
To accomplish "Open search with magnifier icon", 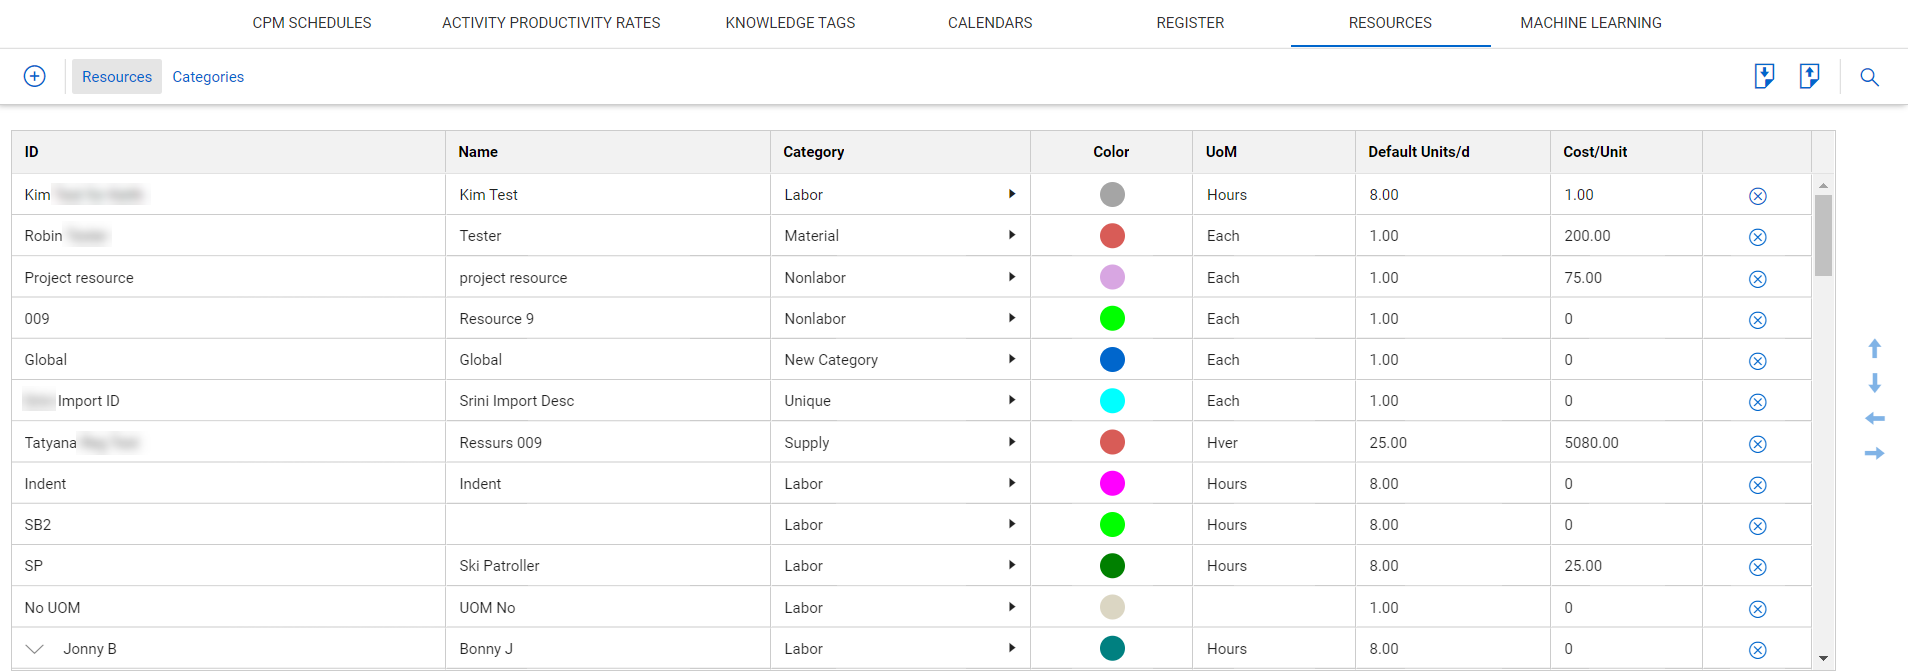I will [1869, 77].
